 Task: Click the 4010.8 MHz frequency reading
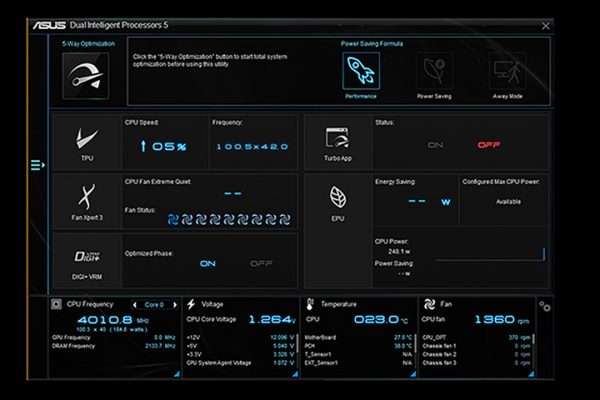point(113,320)
